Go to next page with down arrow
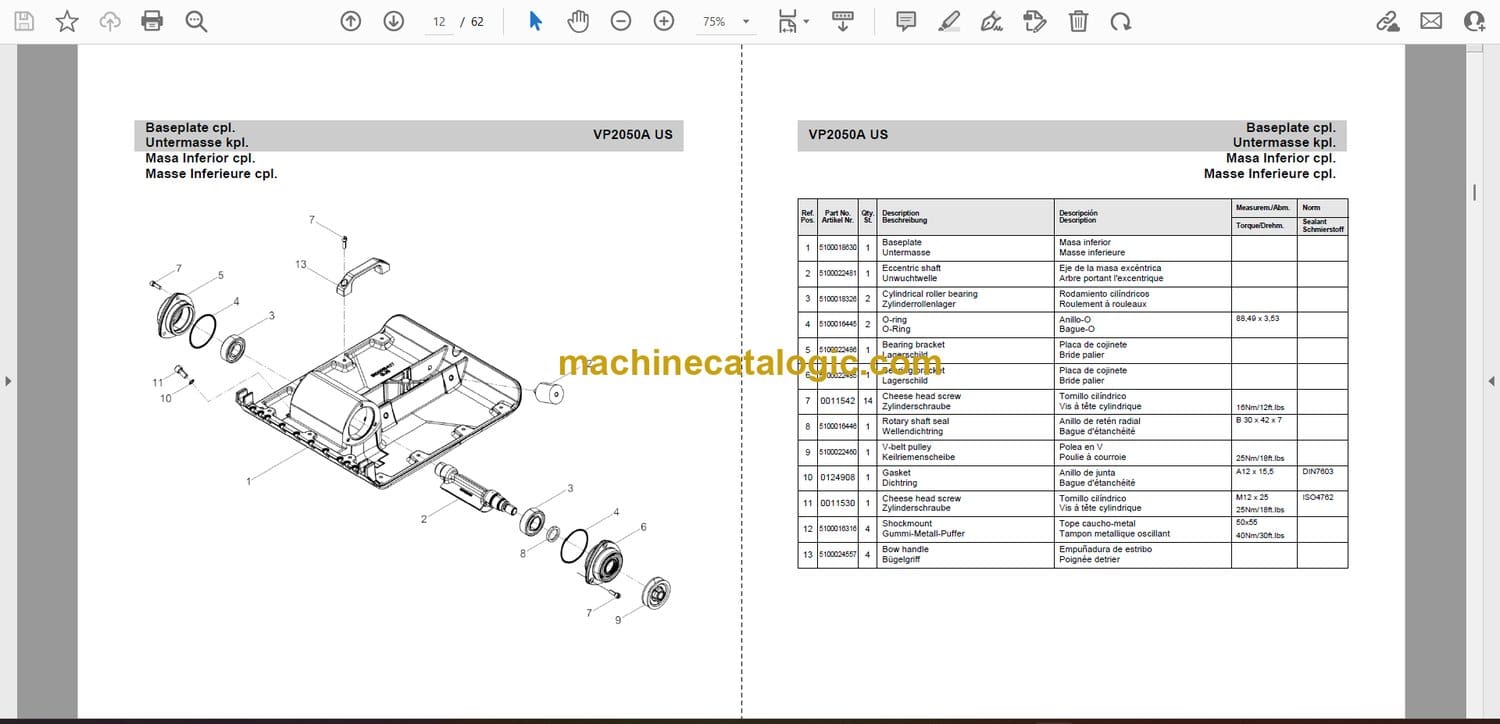1500x724 pixels. (x=393, y=21)
